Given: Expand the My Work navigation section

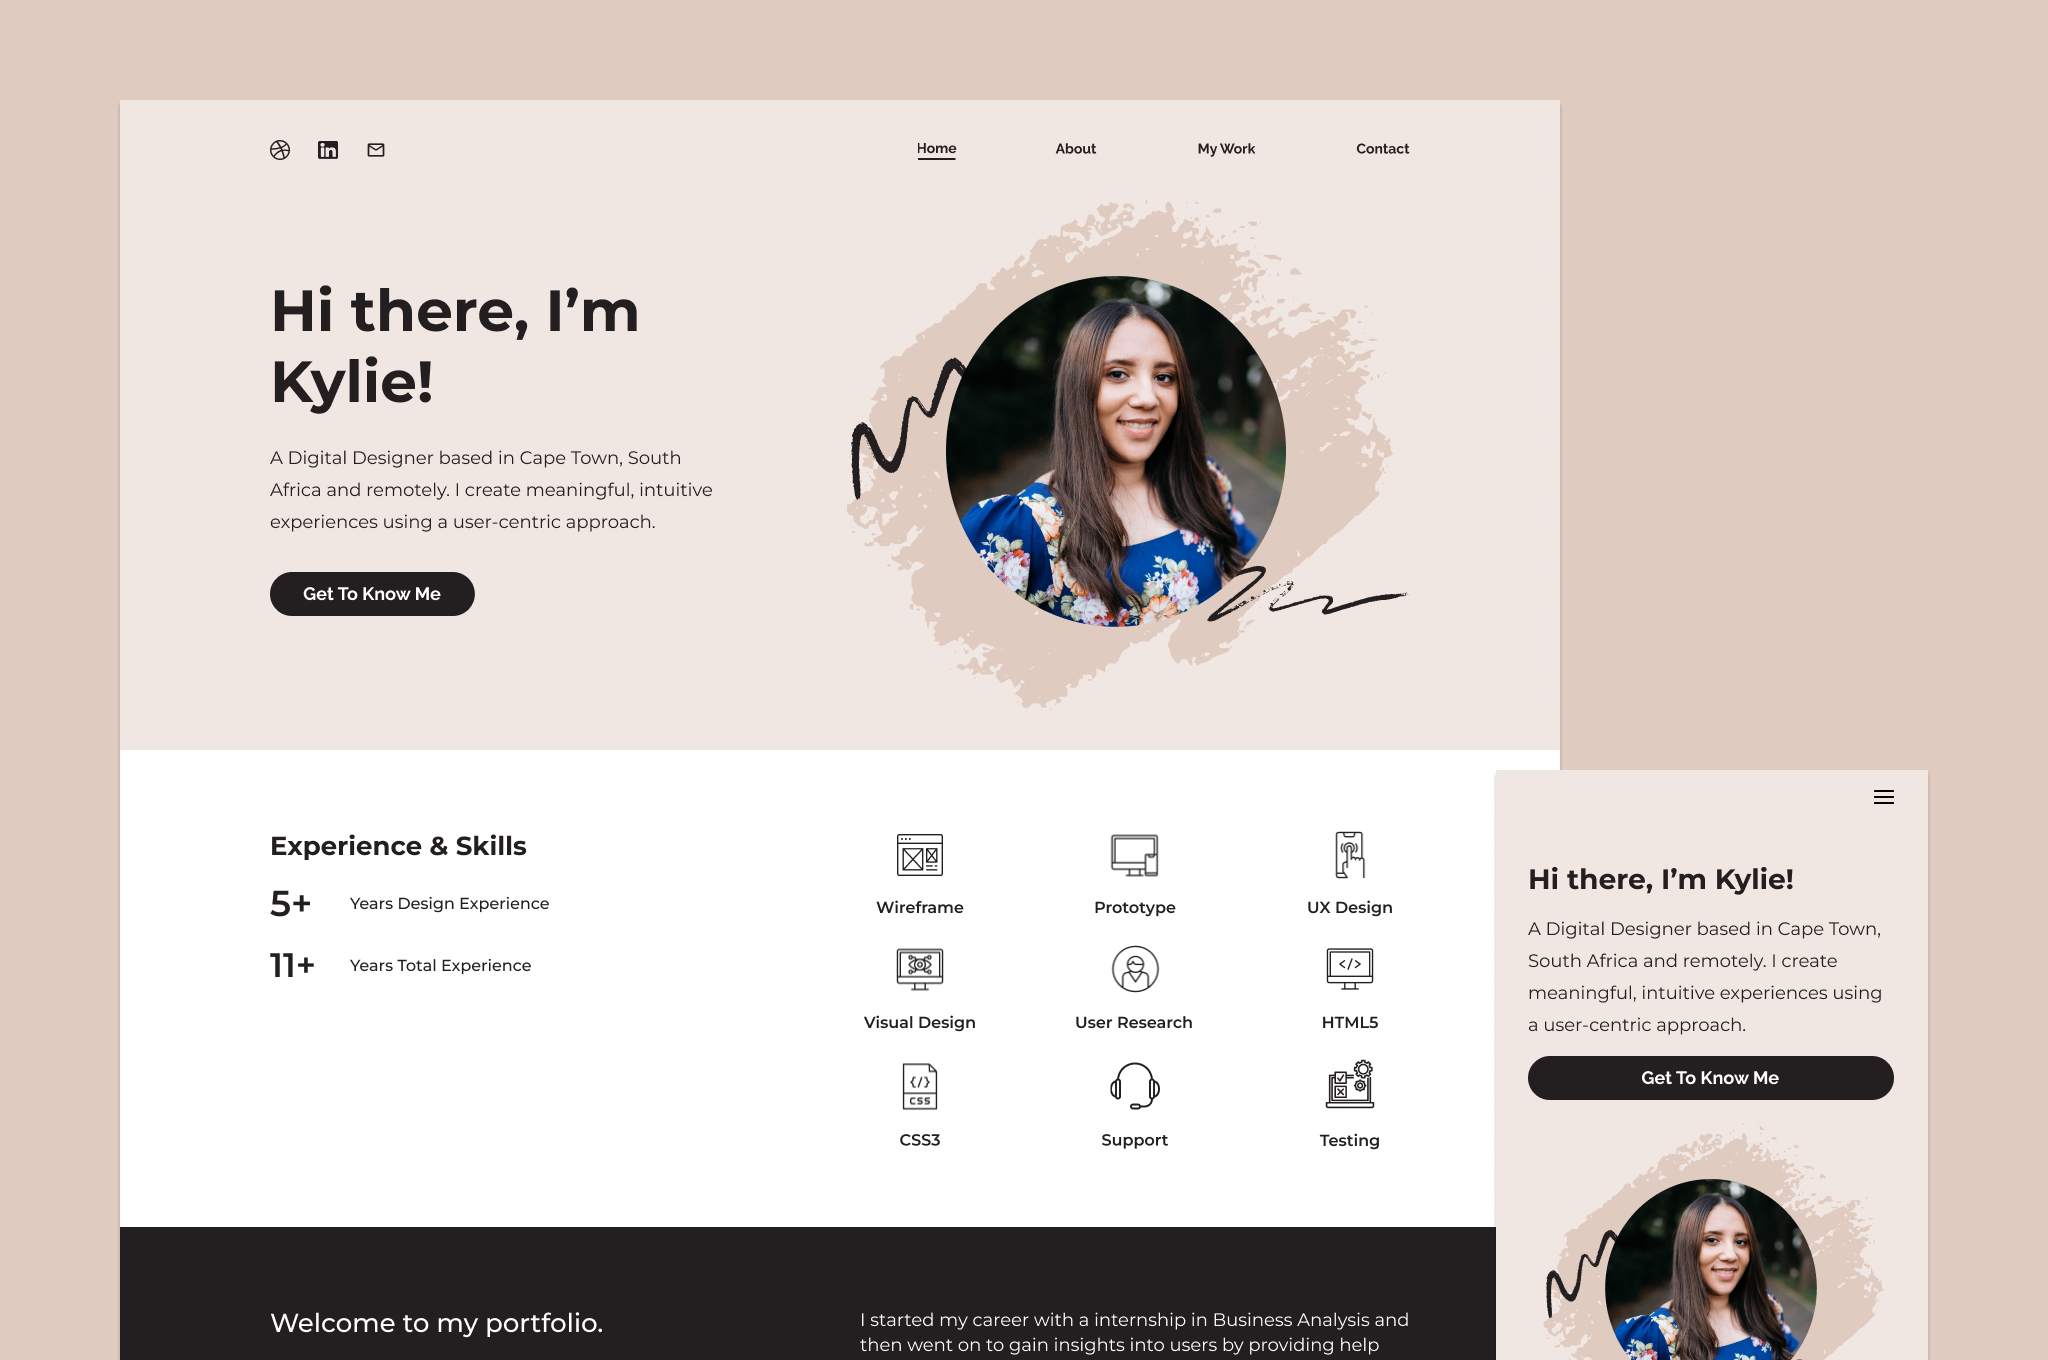Looking at the screenshot, I should [1226, 149].
